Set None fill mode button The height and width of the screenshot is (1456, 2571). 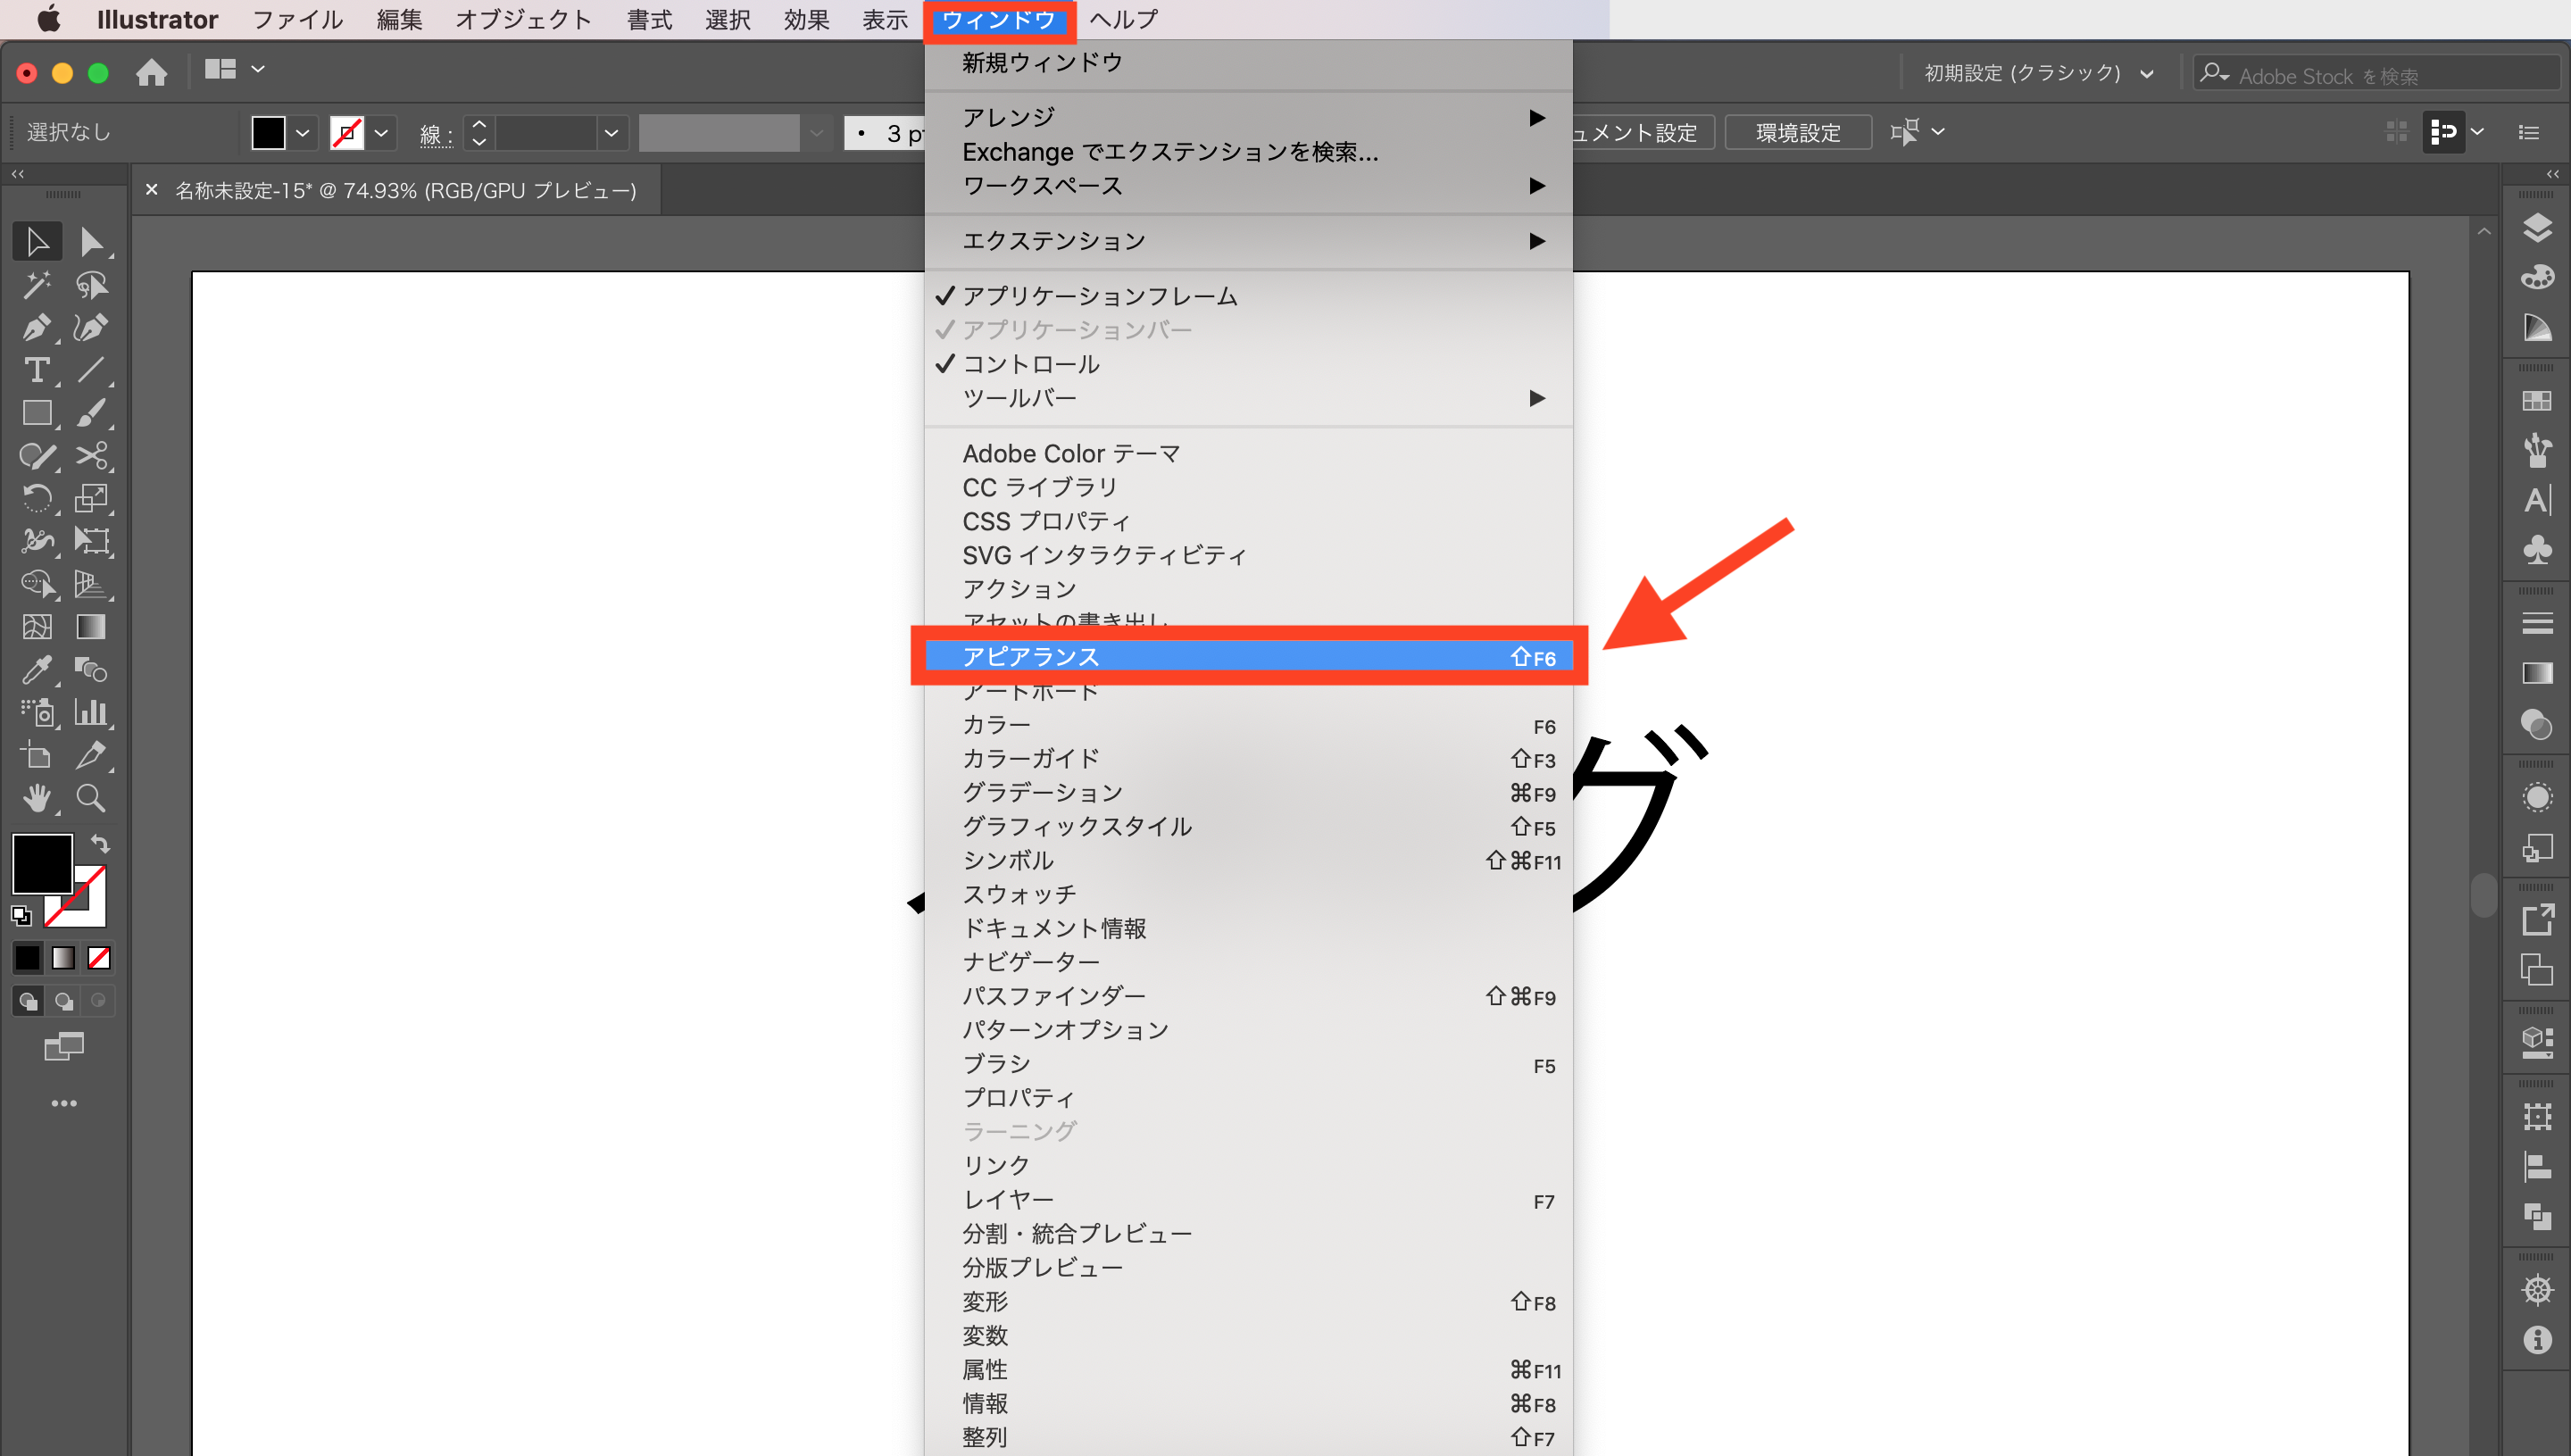(99, 958)
